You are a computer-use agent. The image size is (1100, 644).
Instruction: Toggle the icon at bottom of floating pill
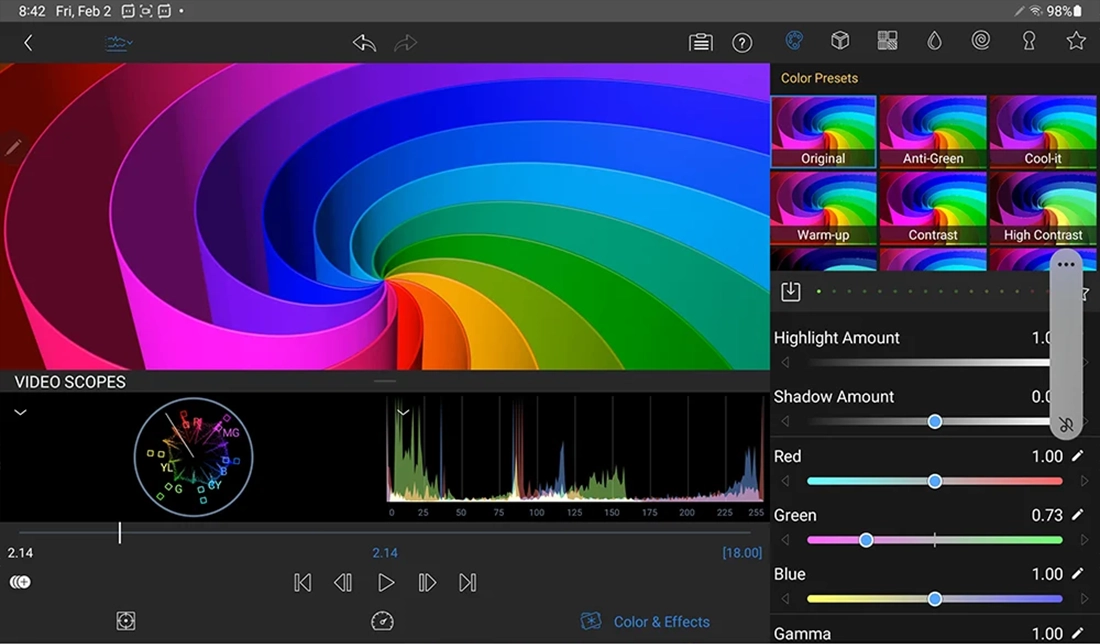pyautogui.click(x=1066, y=424)
